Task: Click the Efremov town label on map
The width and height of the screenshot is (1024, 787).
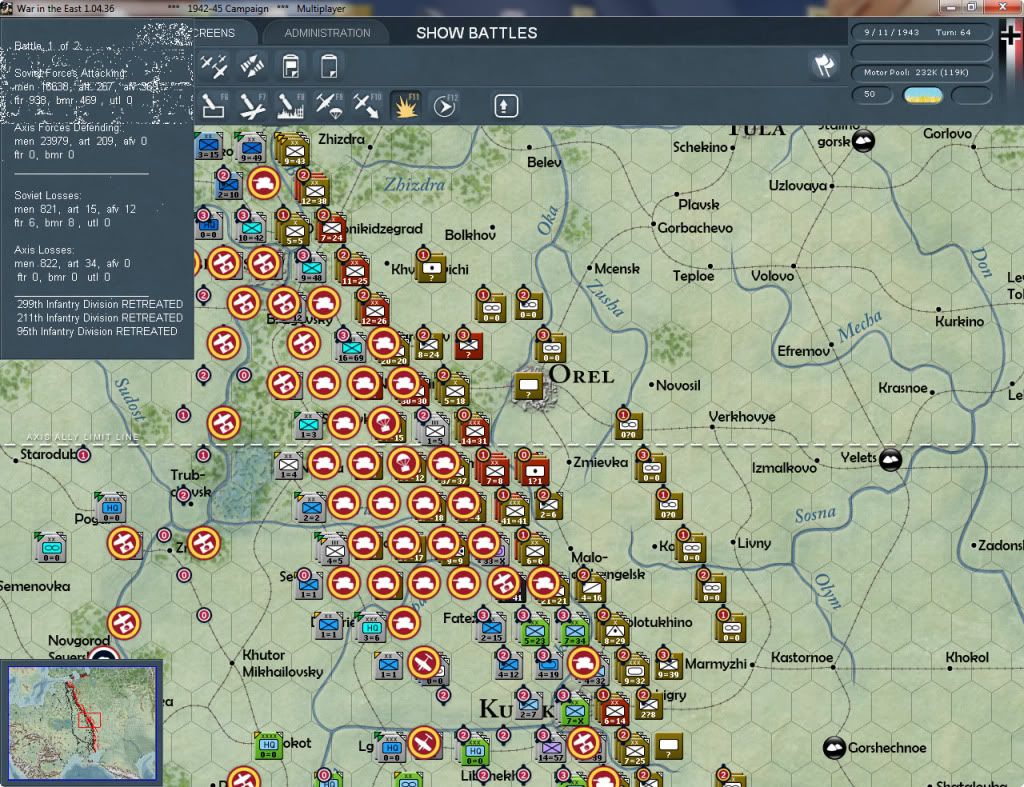Action: pyautogui.click(x=803, y=351)
